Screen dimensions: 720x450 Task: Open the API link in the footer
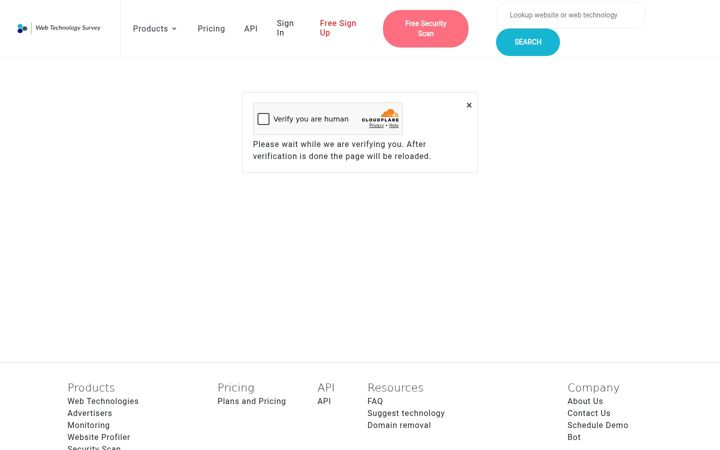(324, 401)
